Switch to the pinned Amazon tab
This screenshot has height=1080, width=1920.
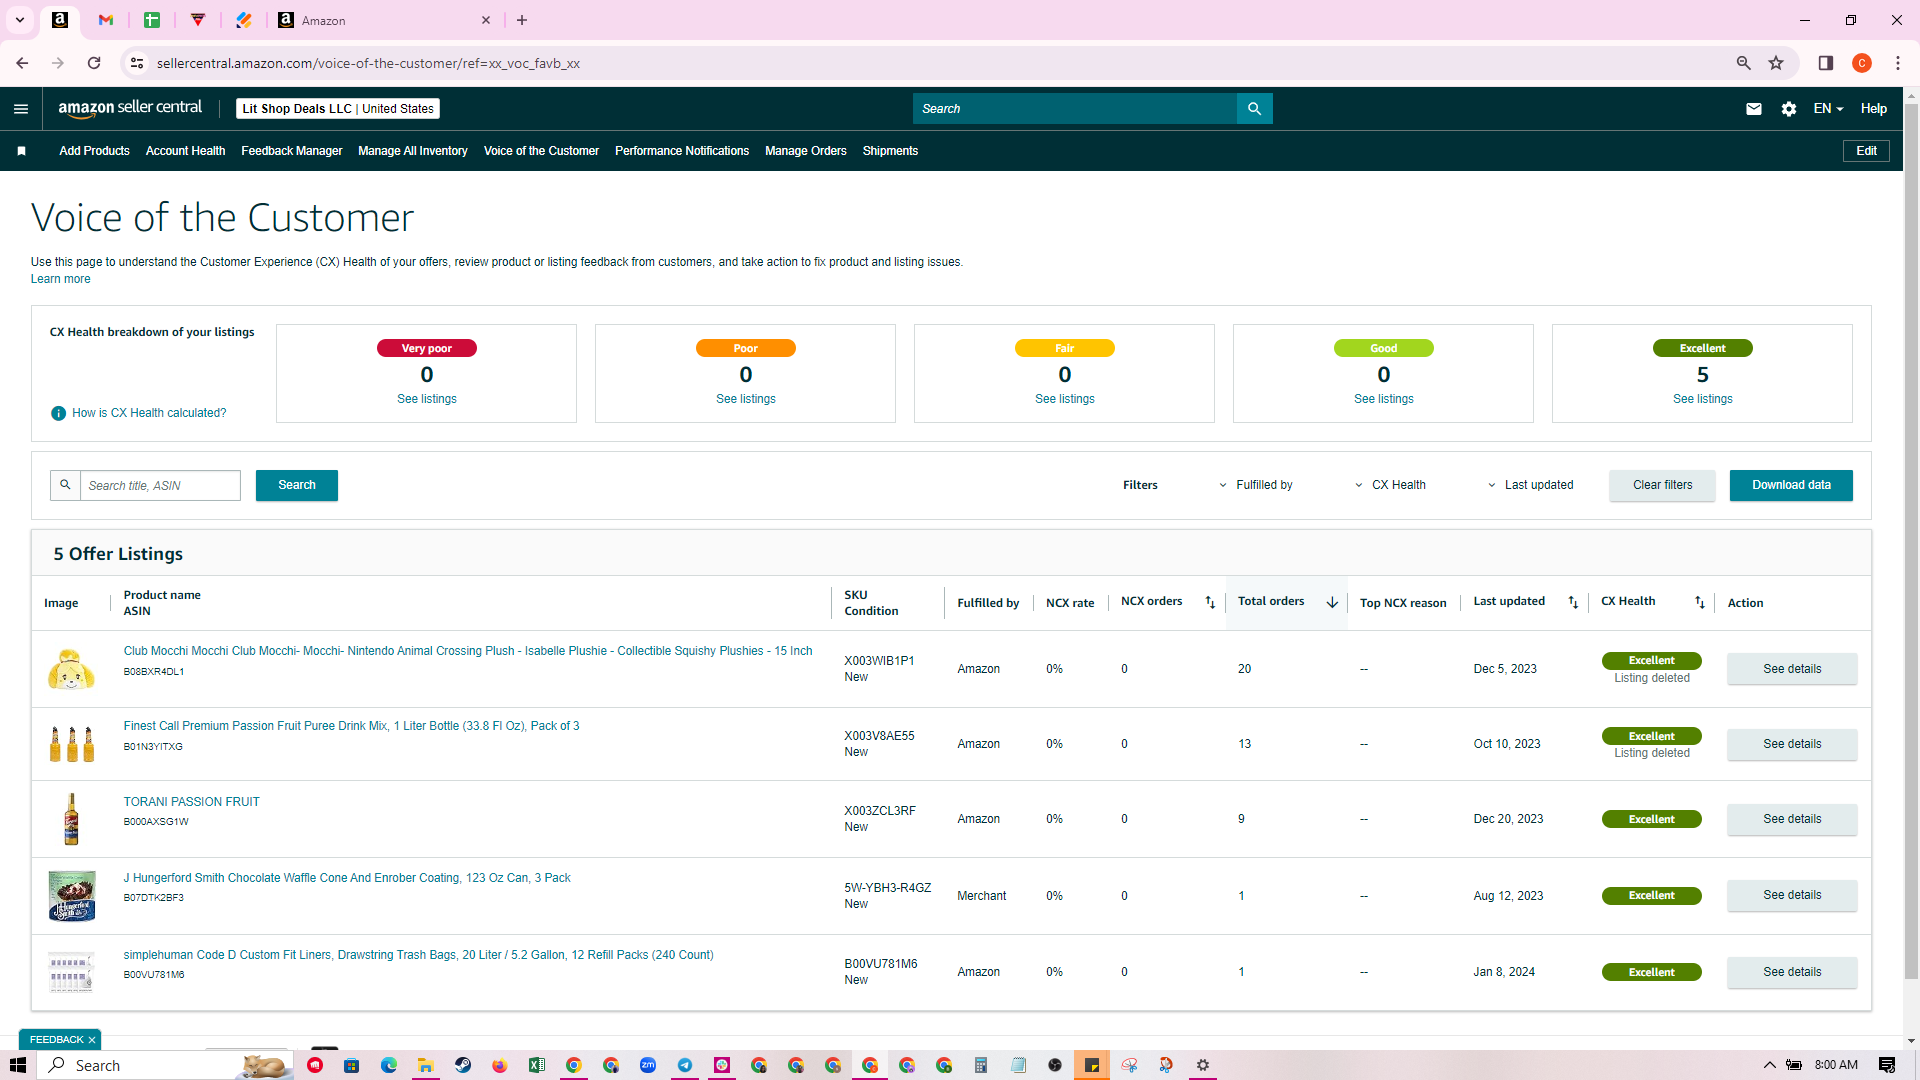point(60,20)
